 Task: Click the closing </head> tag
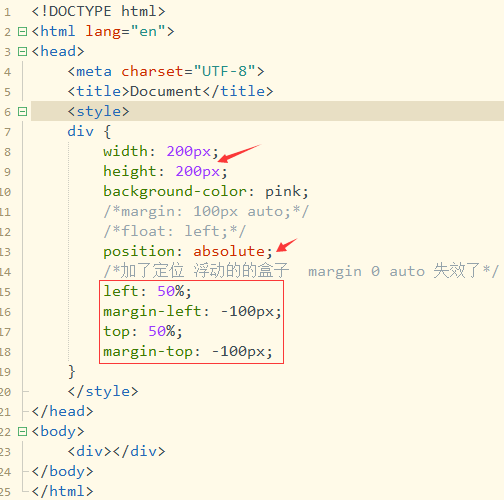pyautogui.click(x=62, y=412)
